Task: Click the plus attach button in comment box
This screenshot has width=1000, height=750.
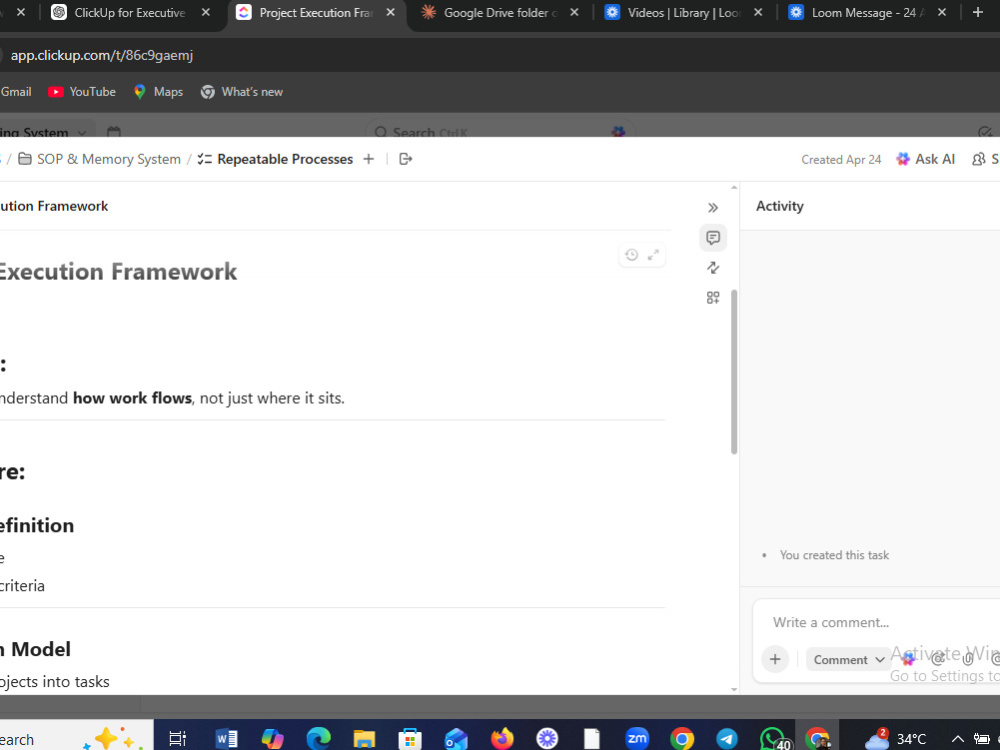Action: [775, 659]
